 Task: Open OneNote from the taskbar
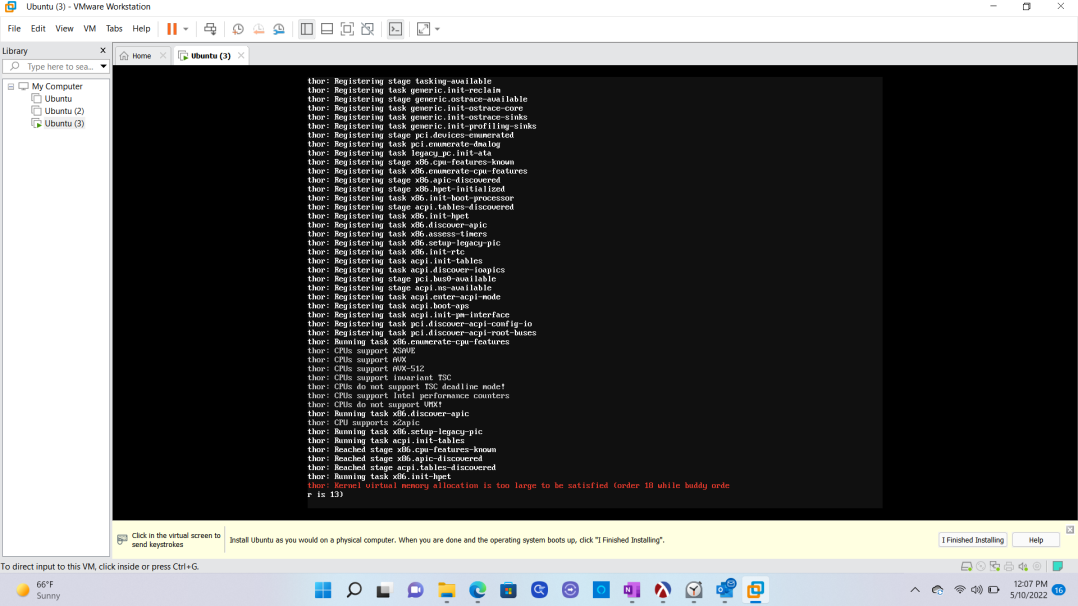tap(632, 590)
